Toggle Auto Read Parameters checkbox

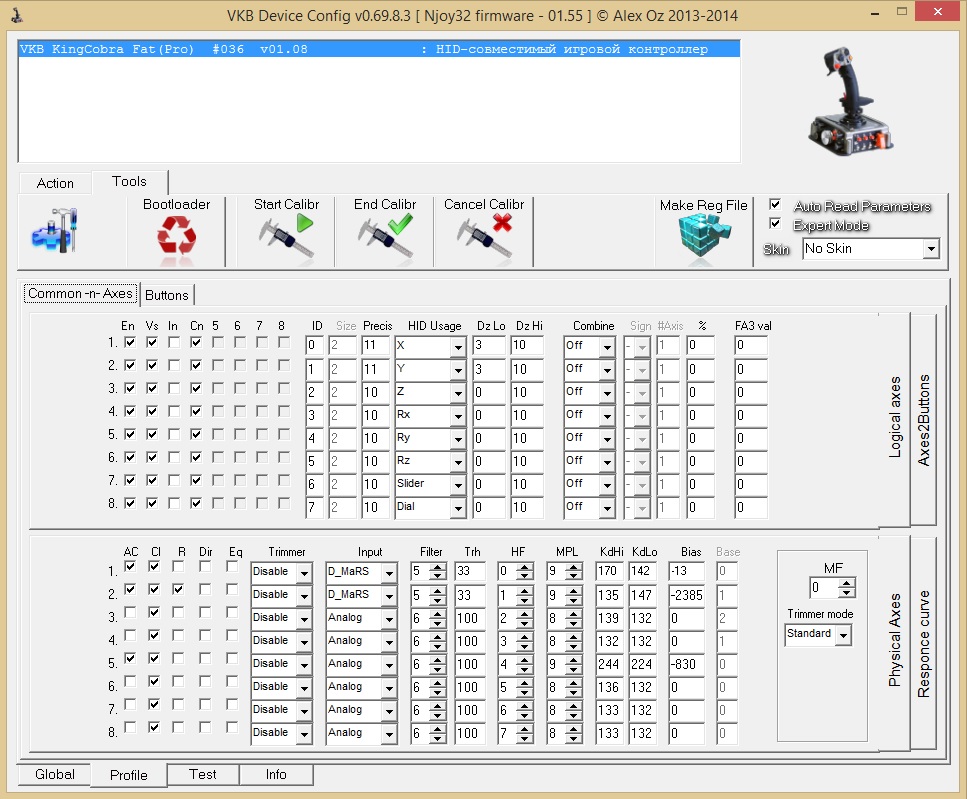775,204
